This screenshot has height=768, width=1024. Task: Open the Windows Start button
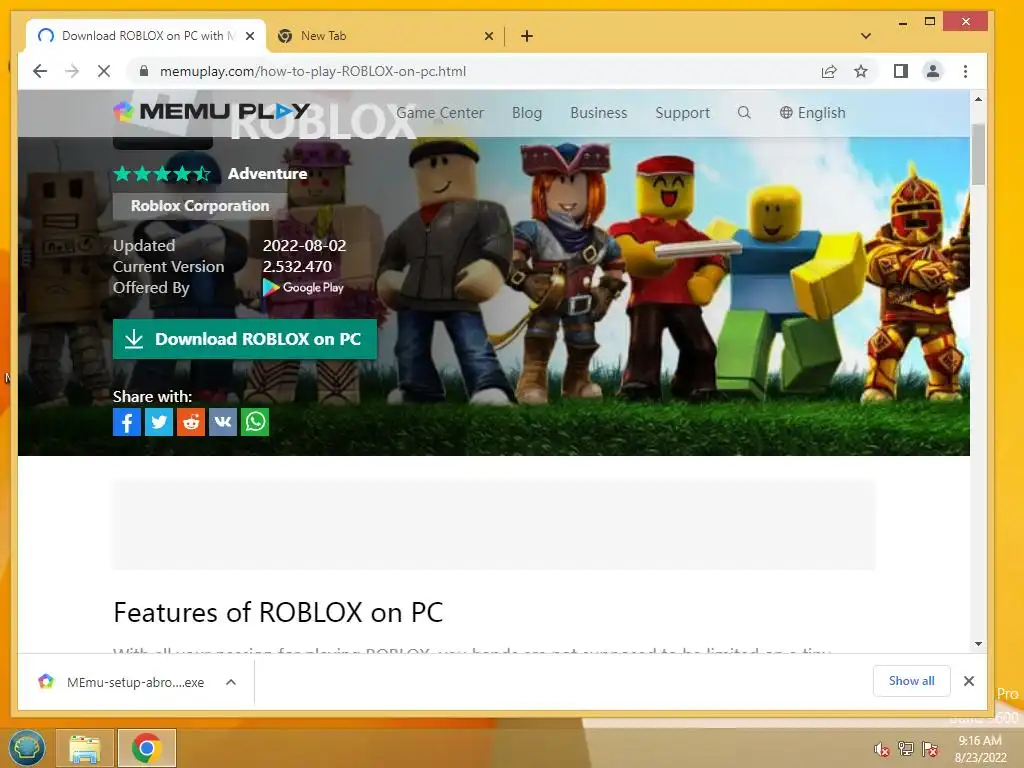[x=27, y=748]
